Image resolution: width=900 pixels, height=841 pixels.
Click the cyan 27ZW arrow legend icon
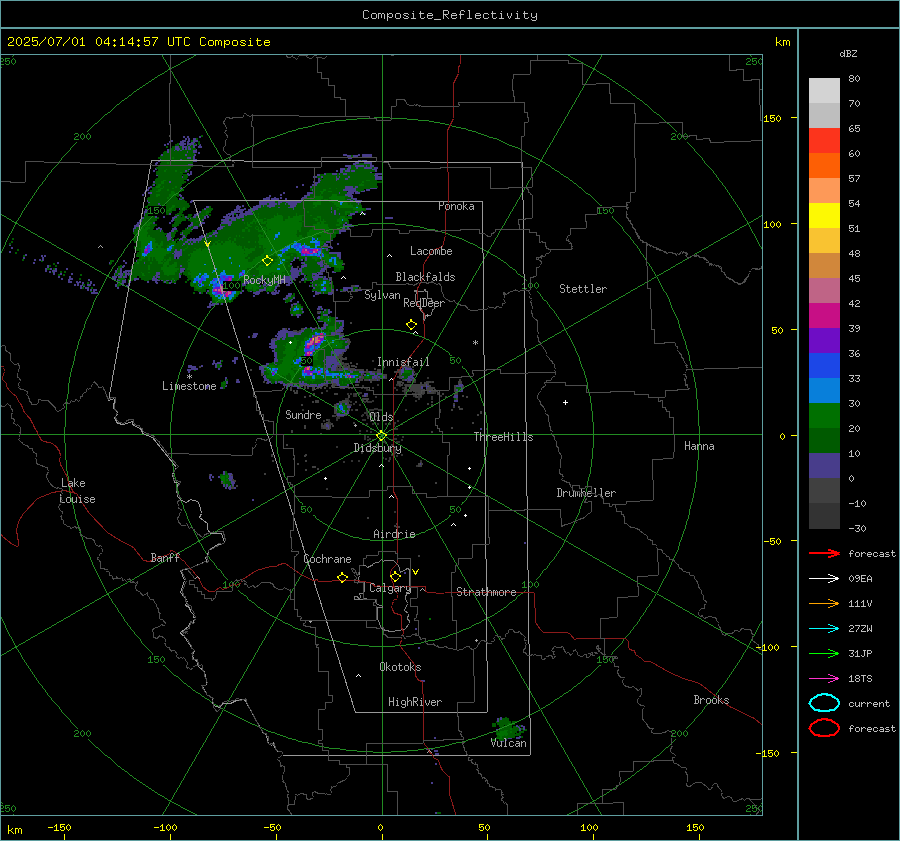click(824, 629)
